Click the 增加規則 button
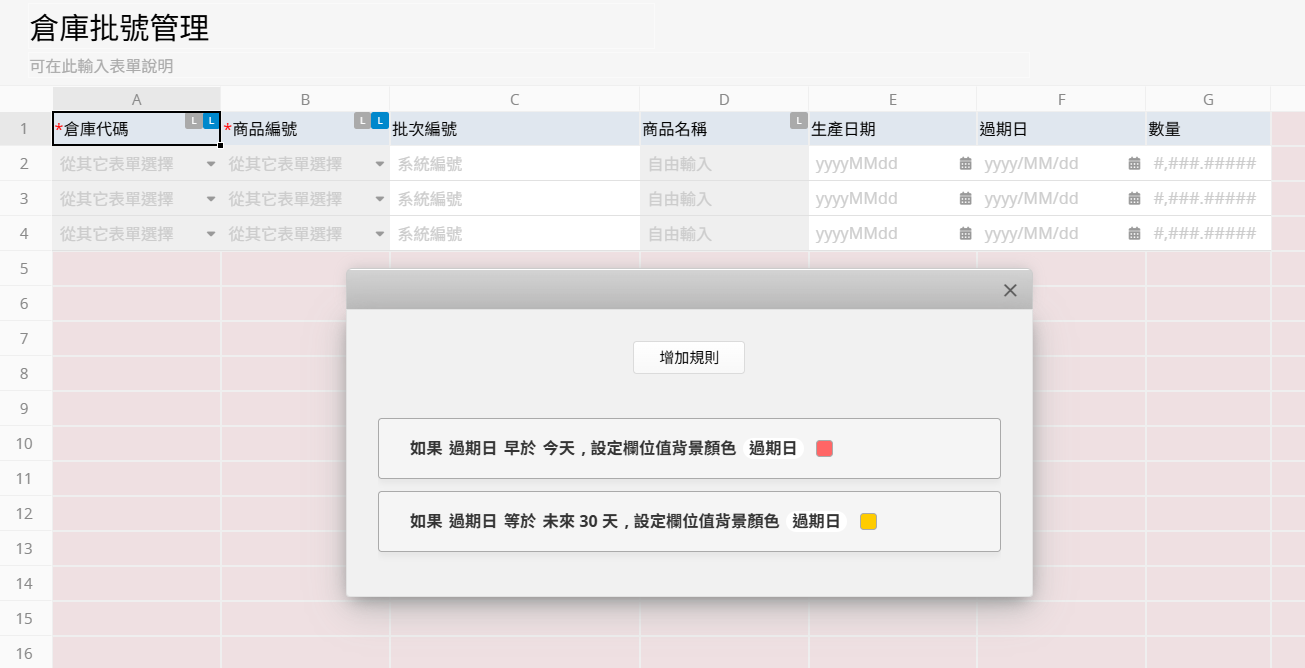Screen dimensions: 1305x668 [x=688, y=358]
